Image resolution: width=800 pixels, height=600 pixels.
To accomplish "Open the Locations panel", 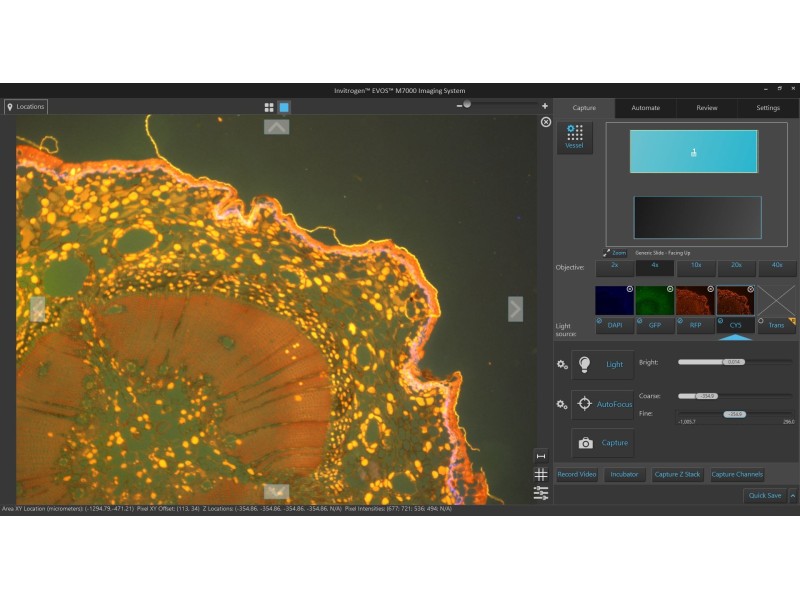I will 26,106.
